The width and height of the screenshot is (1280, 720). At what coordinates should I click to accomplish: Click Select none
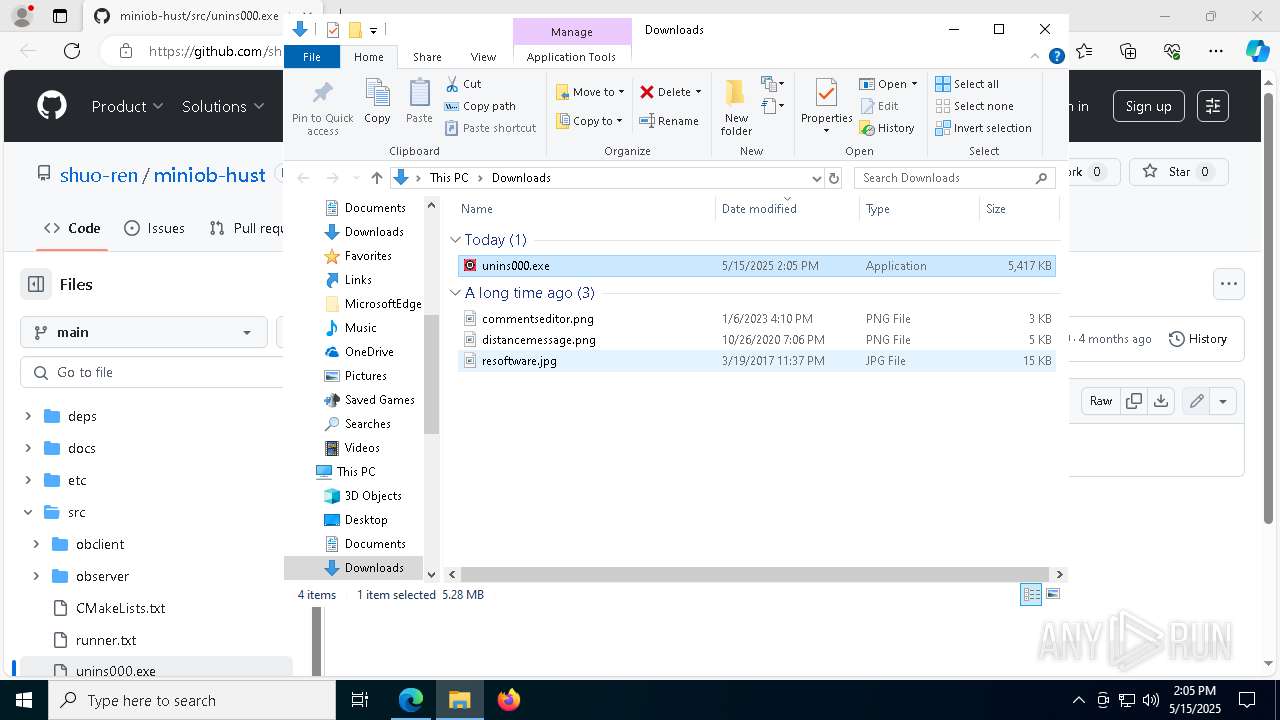click(974, 106)
